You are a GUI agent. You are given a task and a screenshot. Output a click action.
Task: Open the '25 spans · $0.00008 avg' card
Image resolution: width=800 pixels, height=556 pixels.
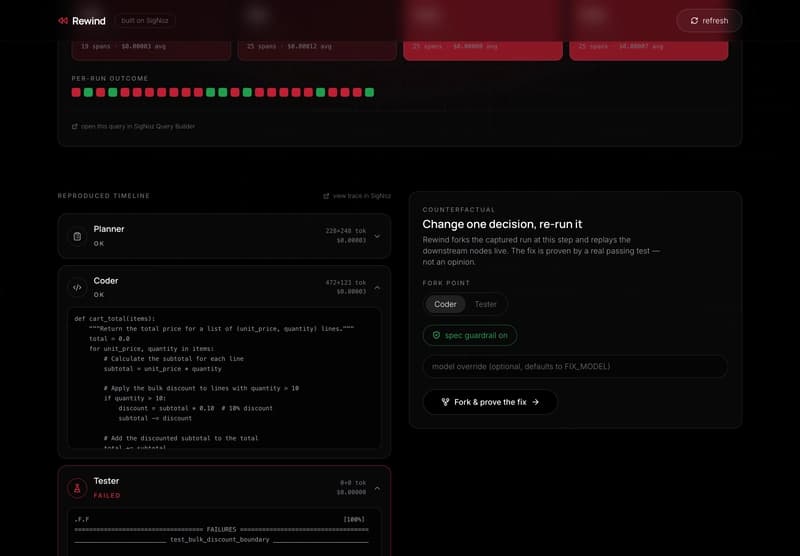(483, 48)
